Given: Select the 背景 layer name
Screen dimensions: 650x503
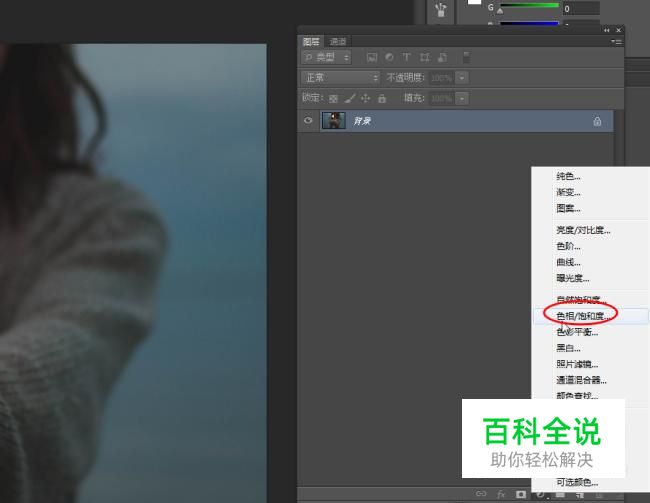Looking at the screenshot, I should 362,121.
